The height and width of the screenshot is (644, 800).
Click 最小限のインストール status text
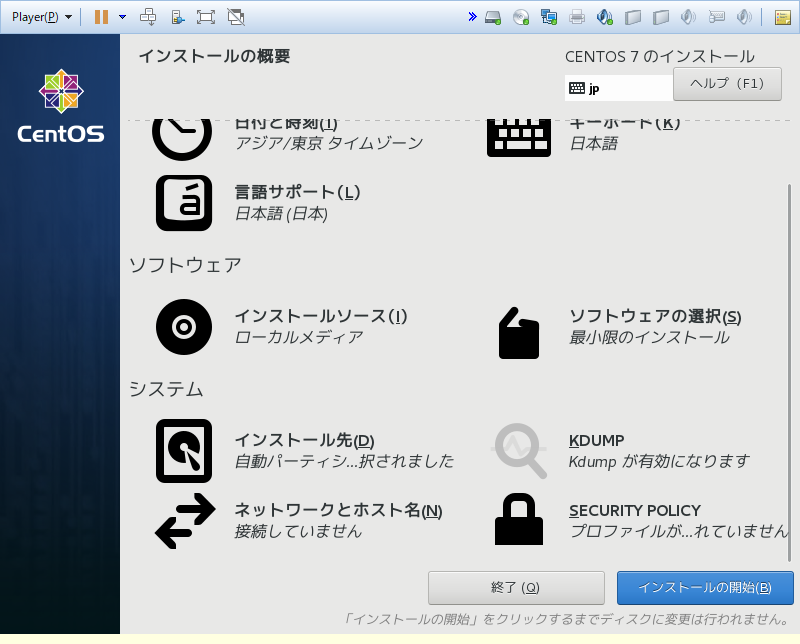coord(649,337)
